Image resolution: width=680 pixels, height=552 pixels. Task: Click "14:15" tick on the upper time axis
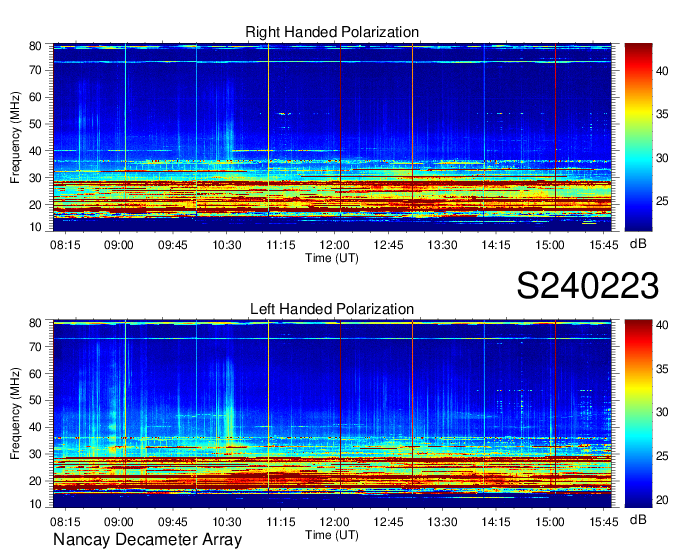tap(496, 245)
